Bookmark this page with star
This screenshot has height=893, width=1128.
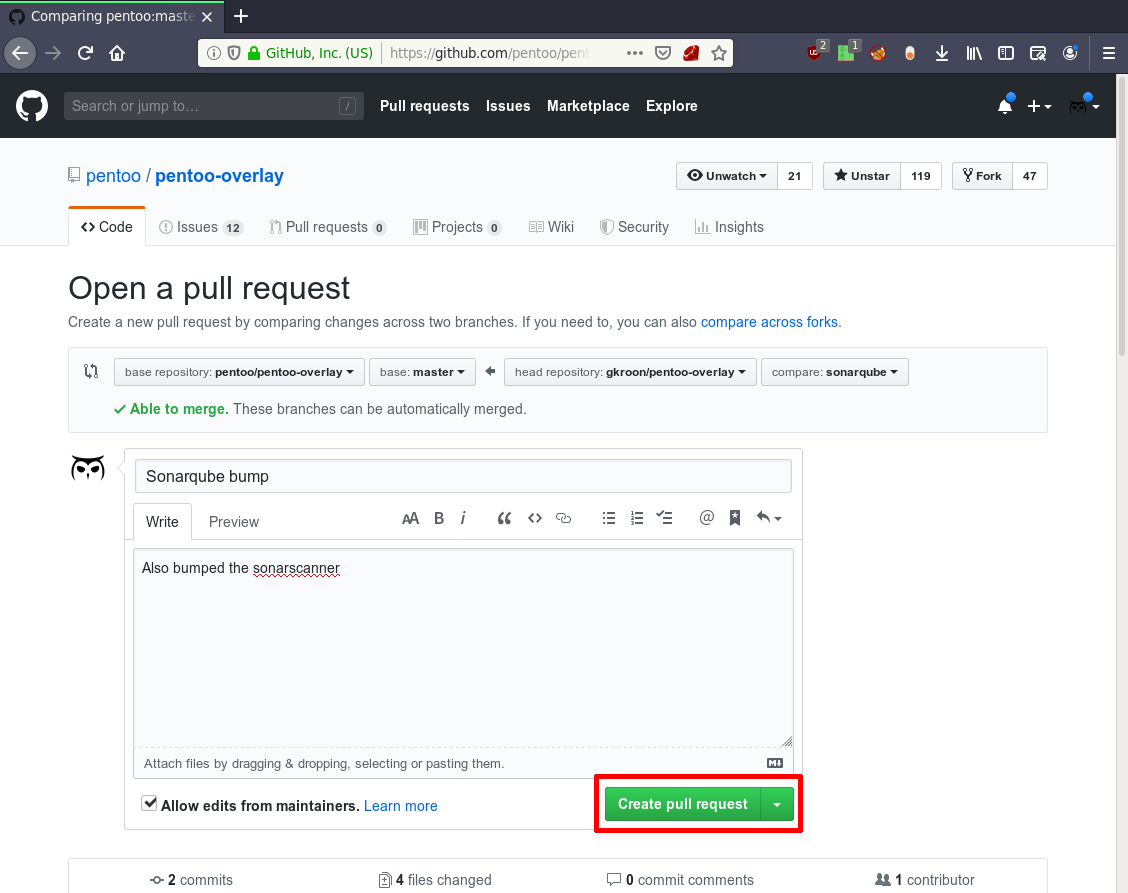point(719,53)
